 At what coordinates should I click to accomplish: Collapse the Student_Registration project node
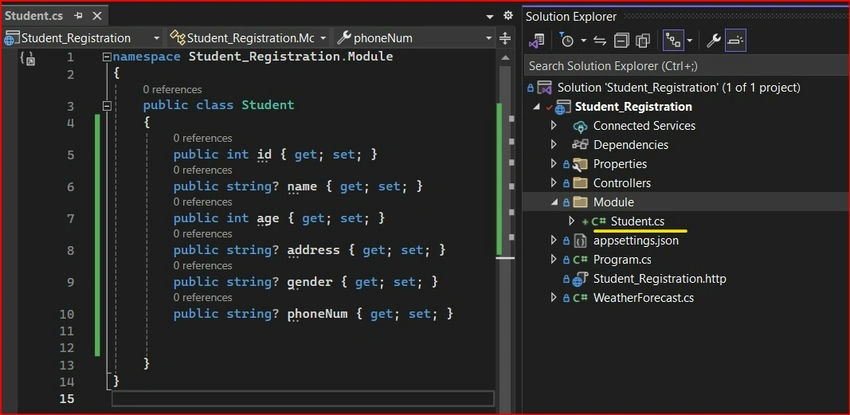537,107
